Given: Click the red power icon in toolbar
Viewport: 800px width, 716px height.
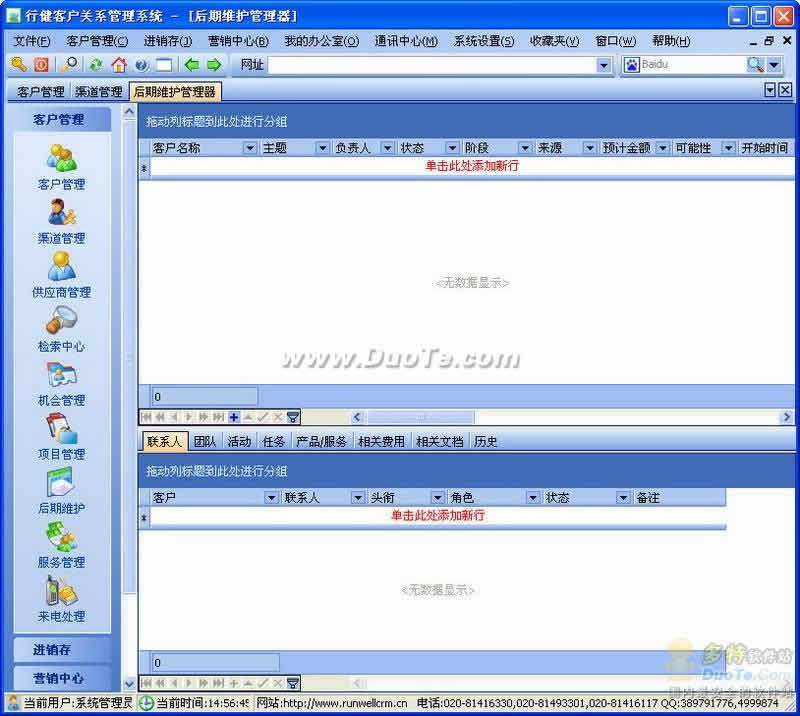Looking at the screenshot, I should point(41,65).
